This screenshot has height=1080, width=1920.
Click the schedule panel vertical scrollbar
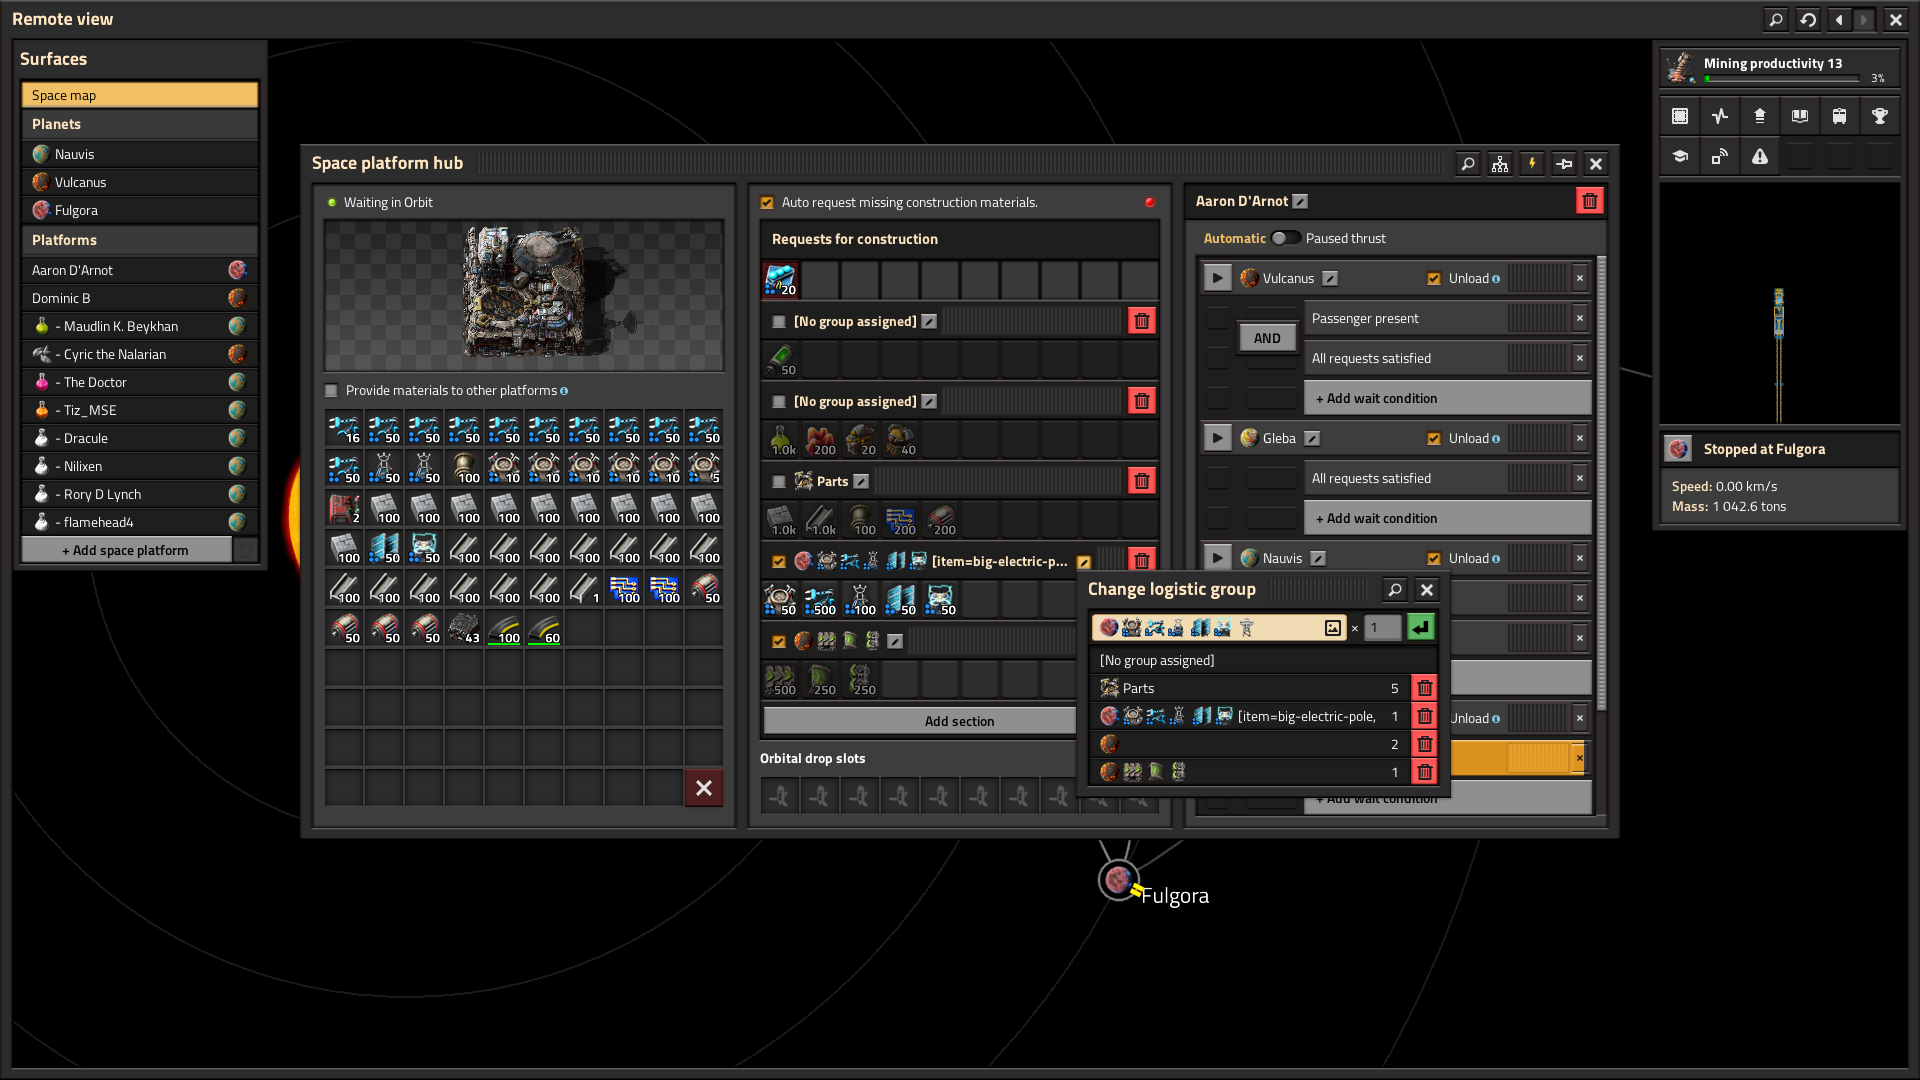1602,485
